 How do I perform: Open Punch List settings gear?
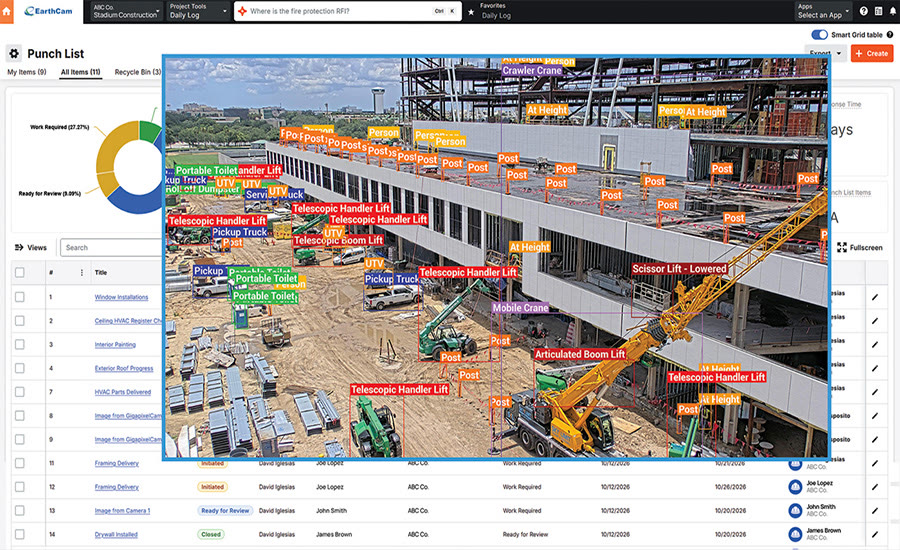tap(14, 53)
